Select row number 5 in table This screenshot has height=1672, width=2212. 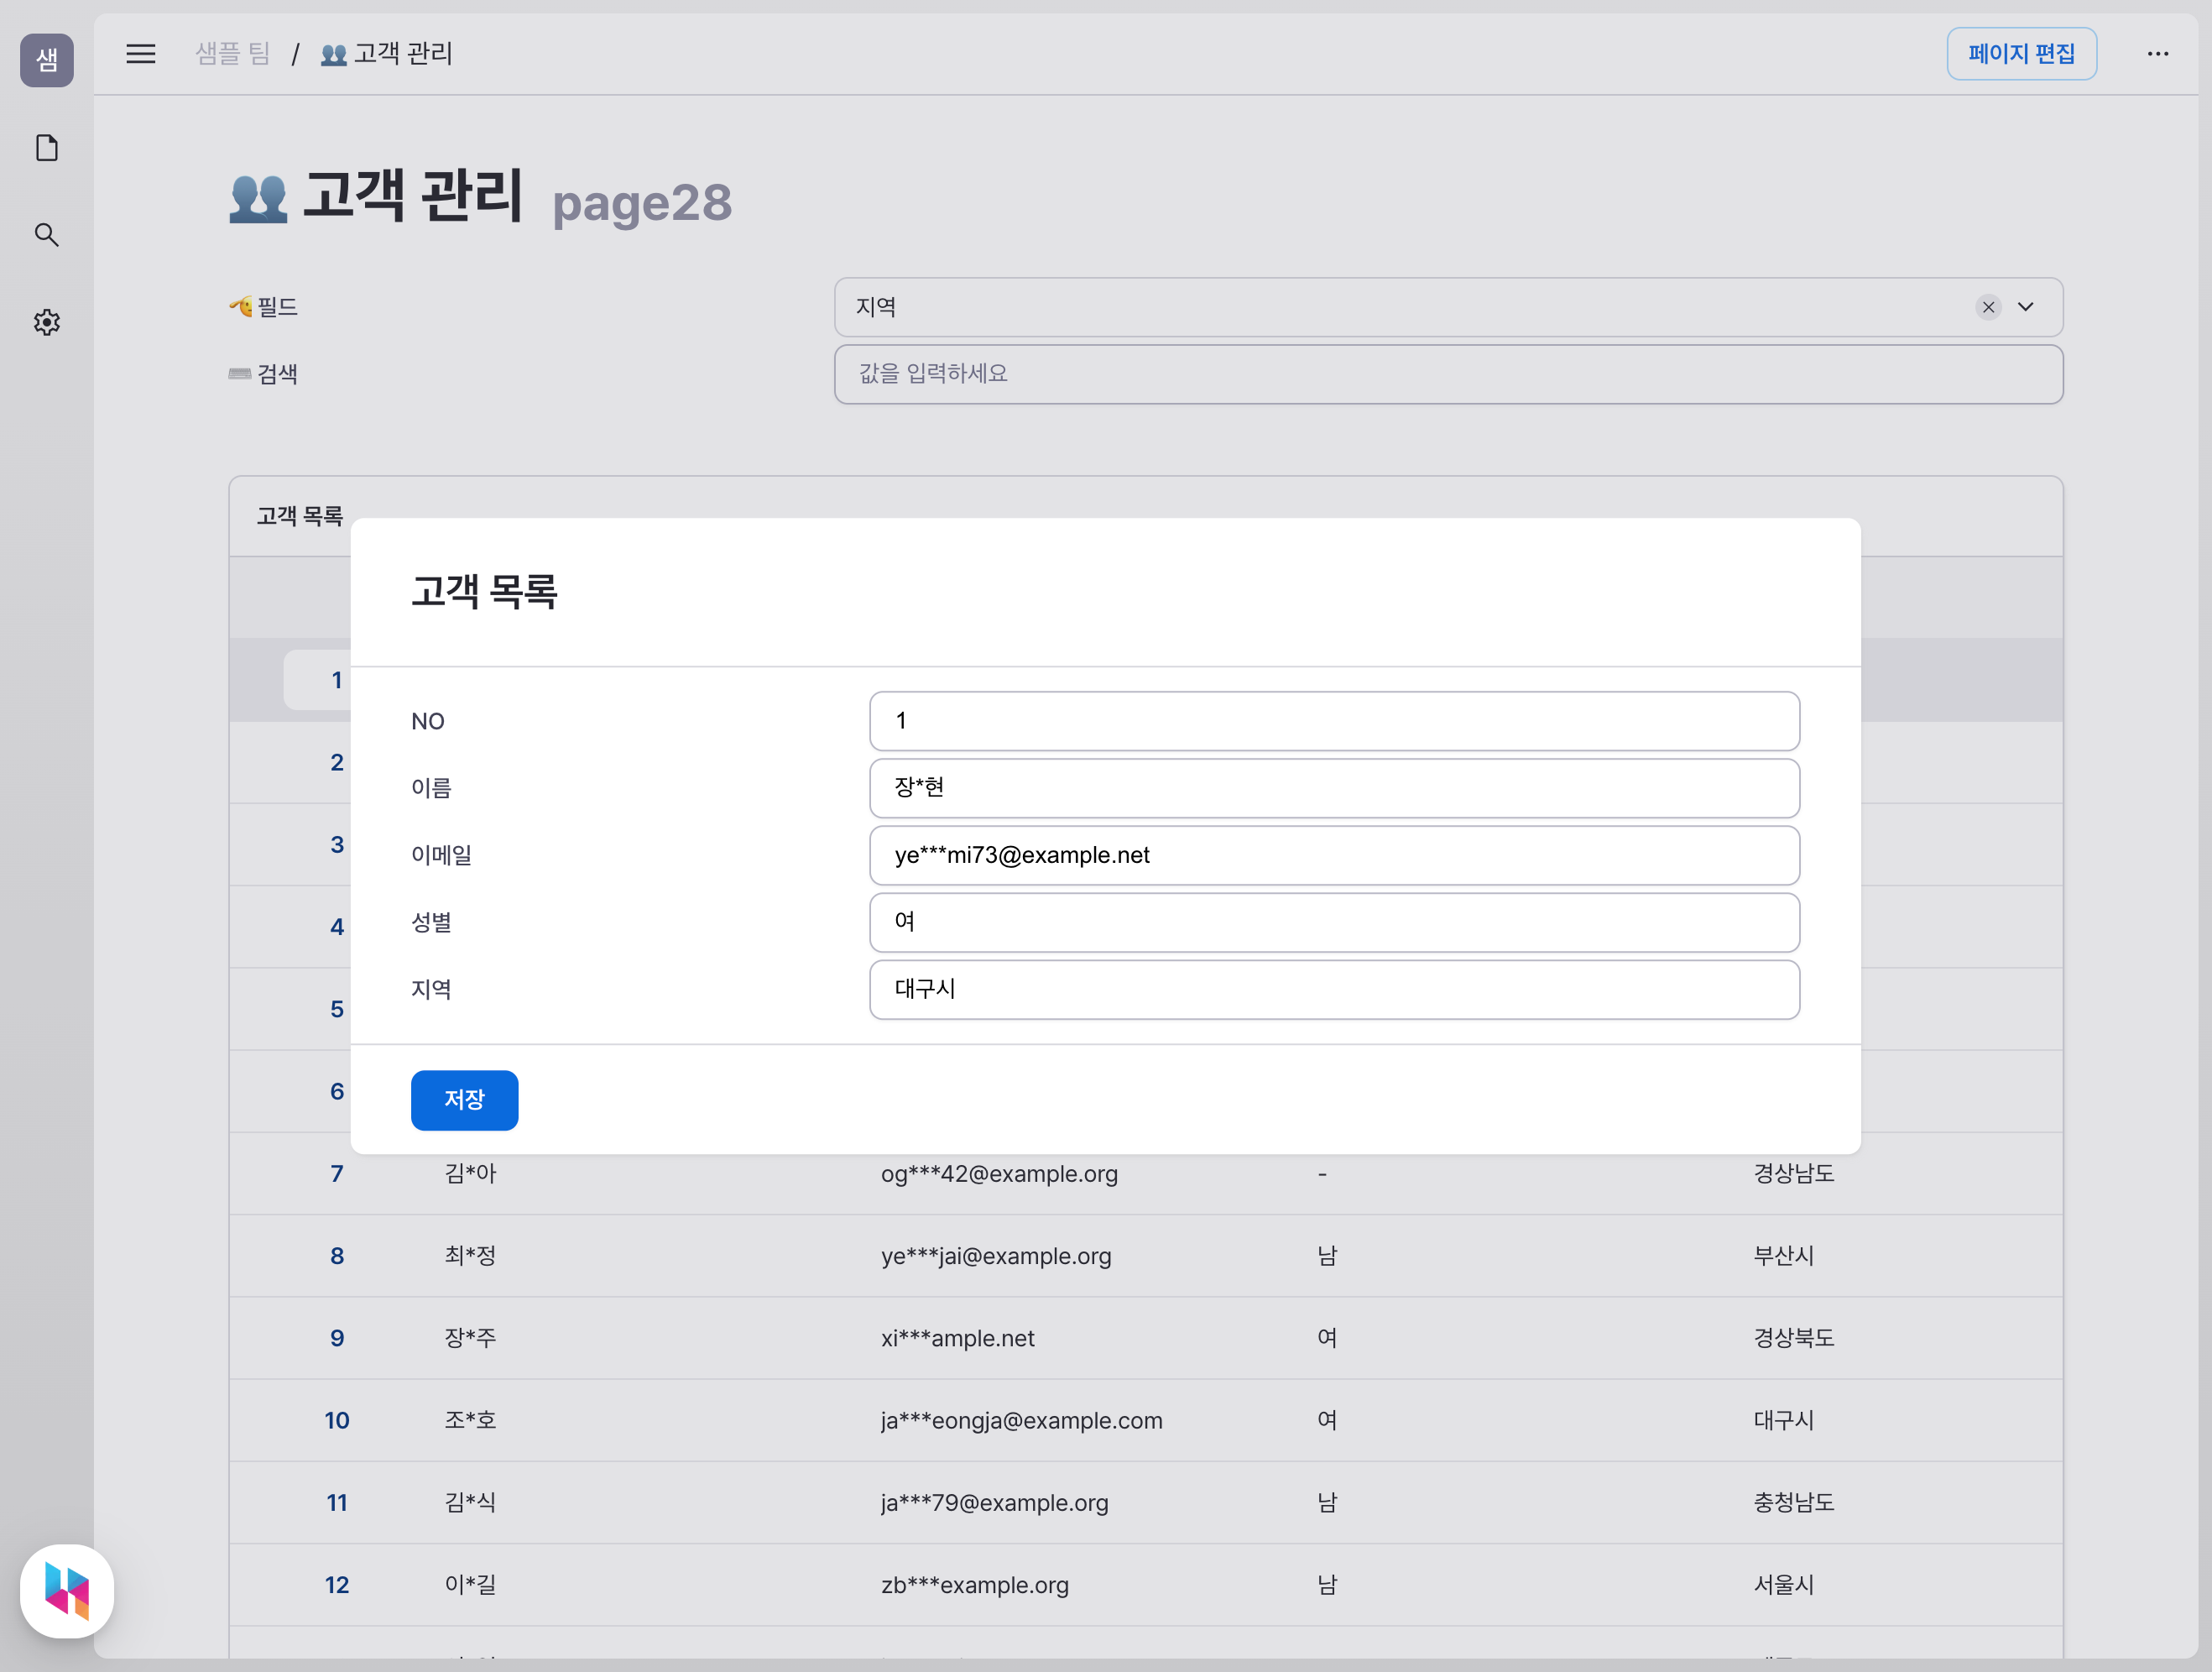(337, 1009)
